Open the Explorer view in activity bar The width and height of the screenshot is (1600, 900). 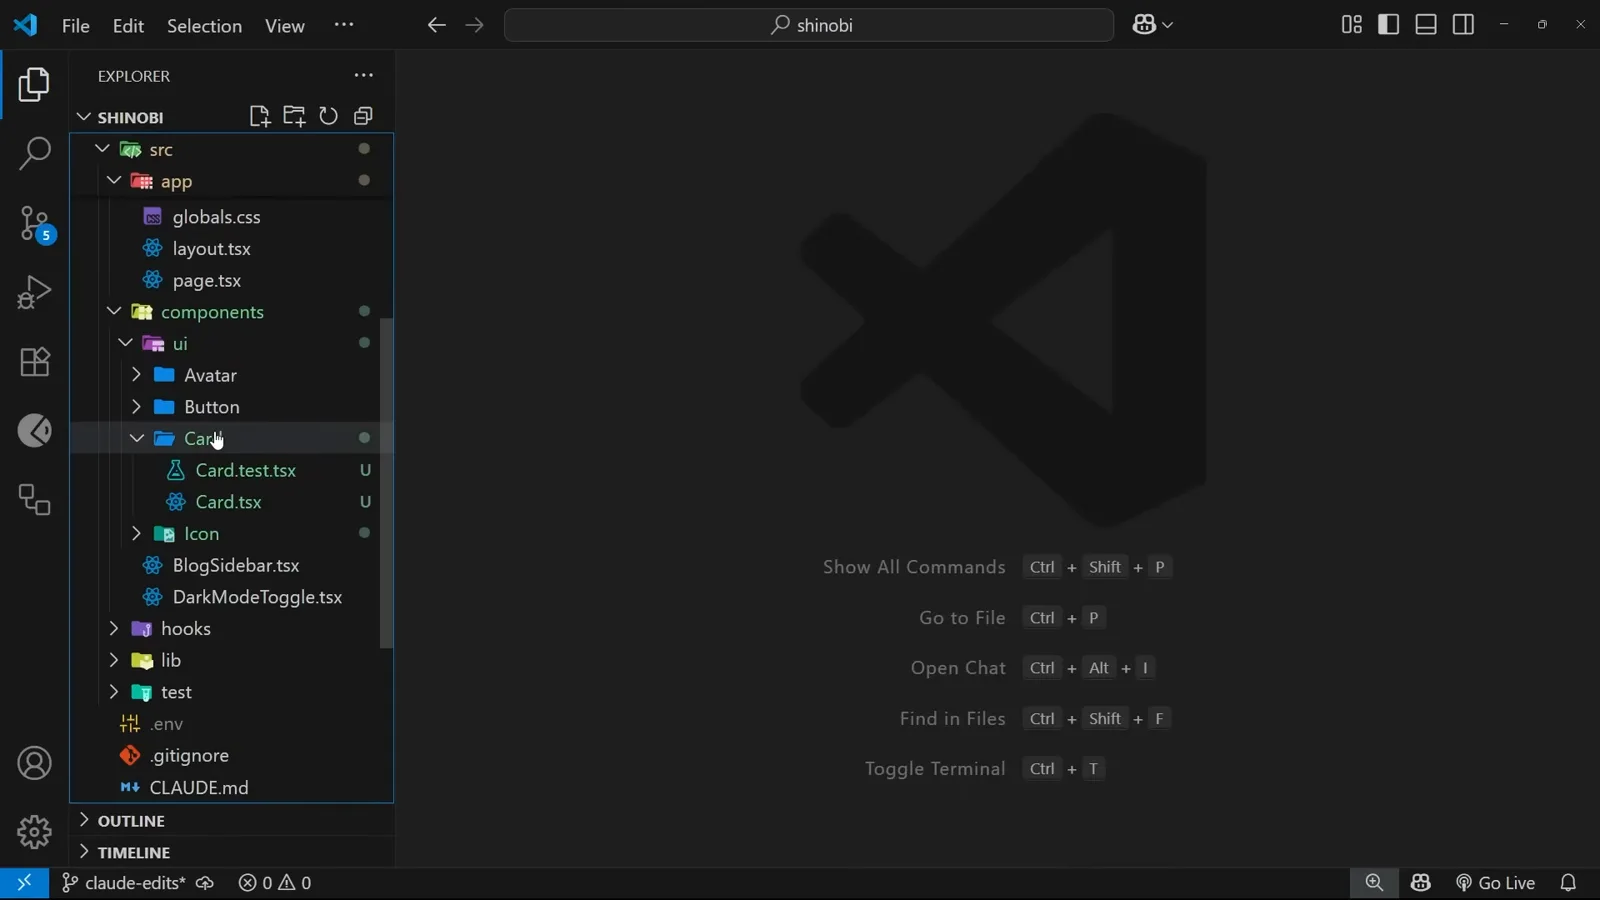[34, 85]
